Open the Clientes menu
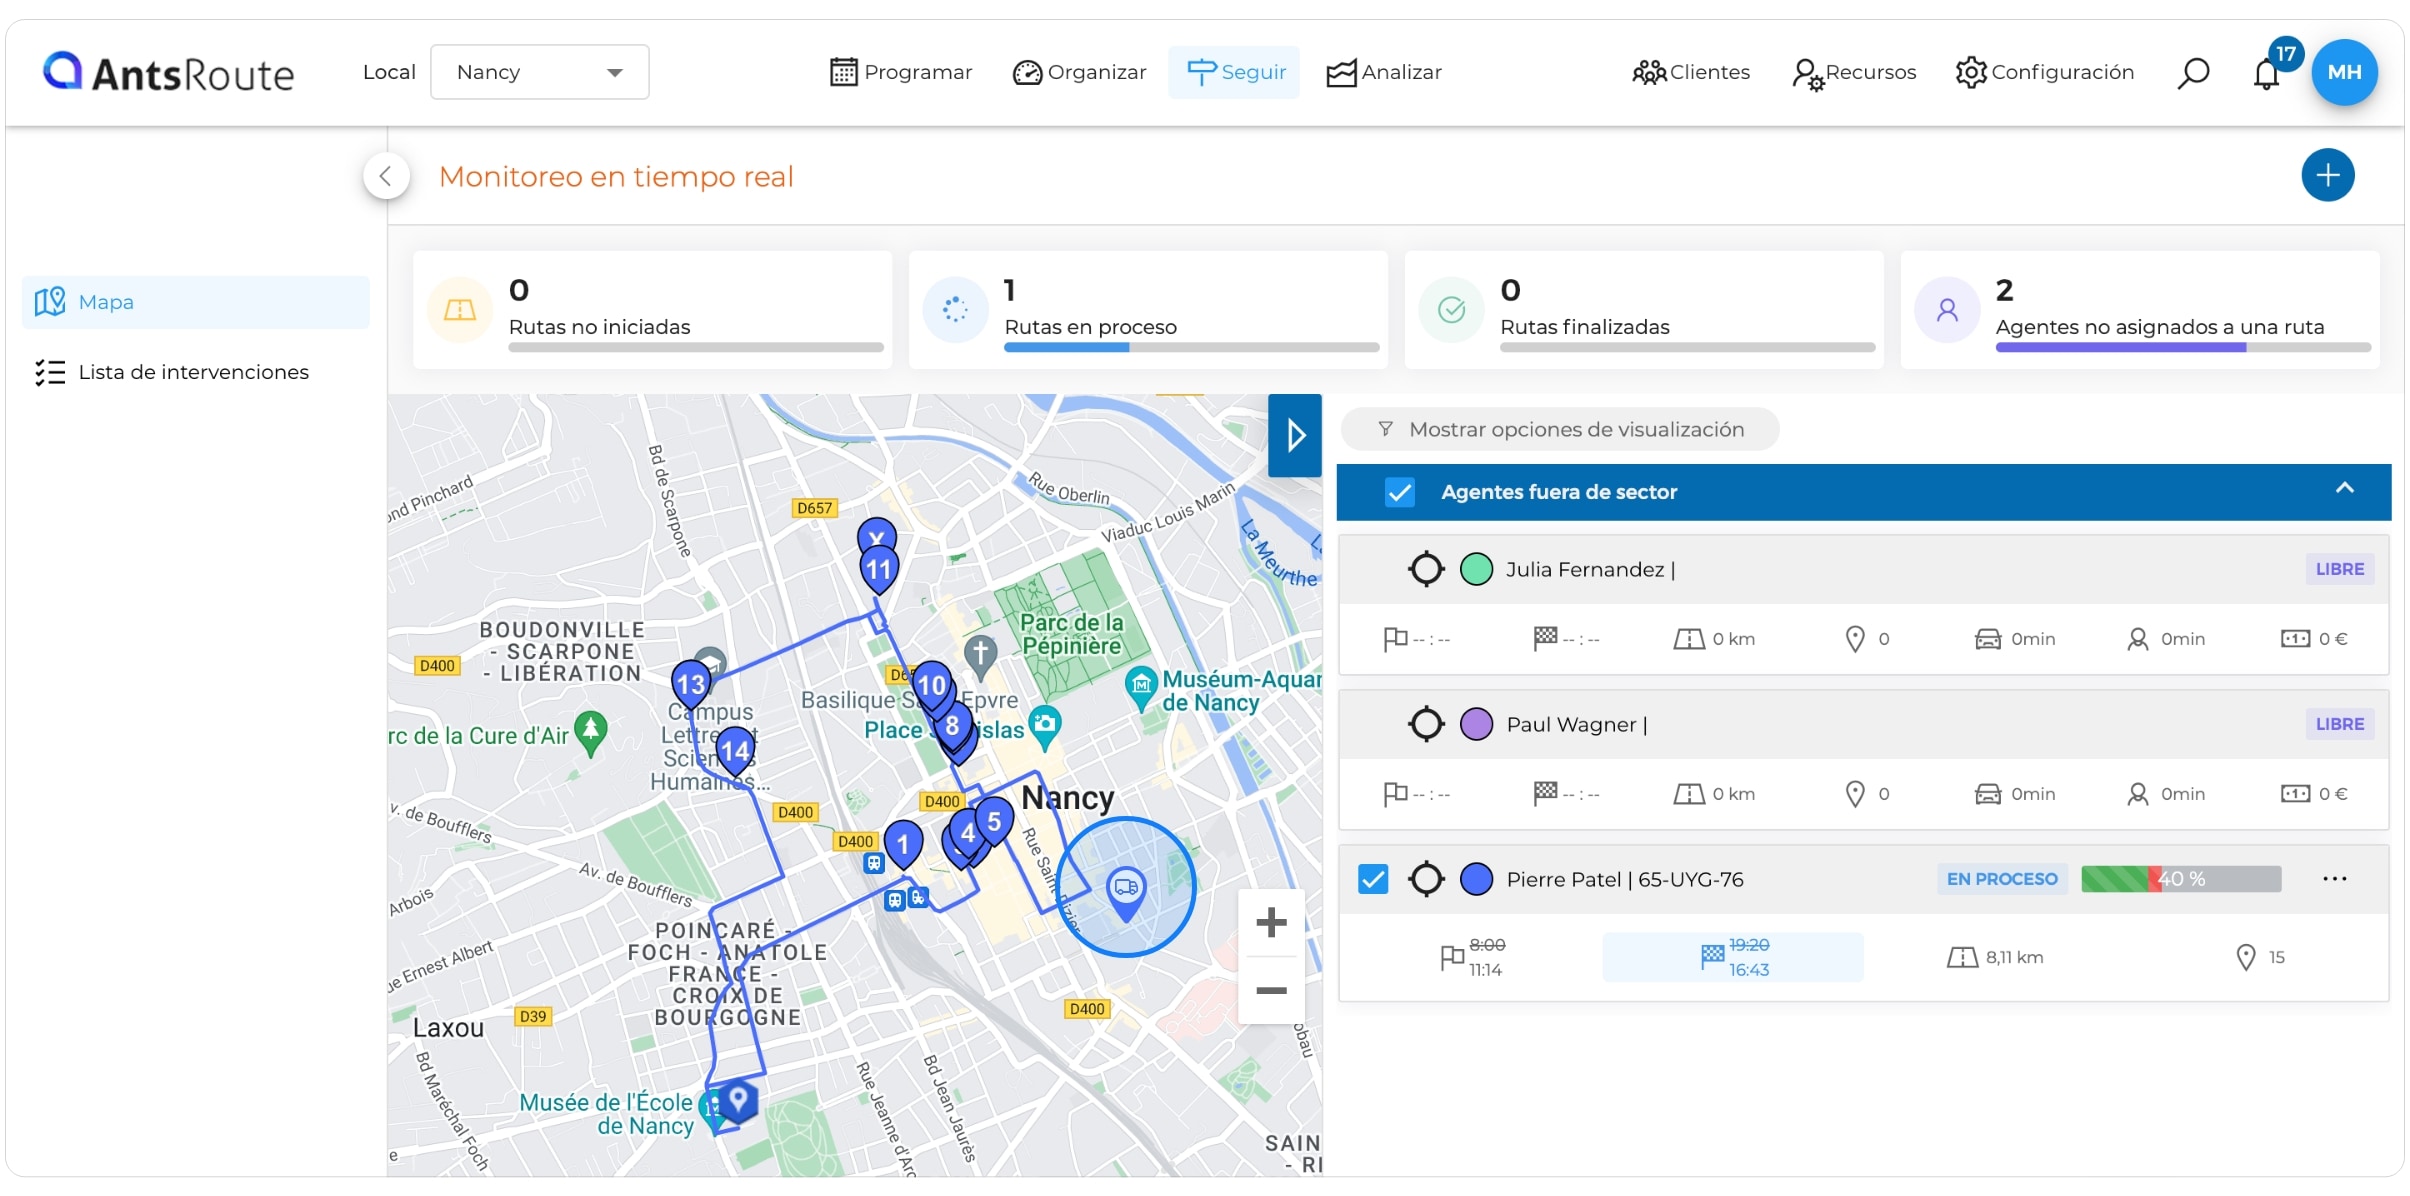Screen dimensions: 2410x1196 click(1691, 72)
